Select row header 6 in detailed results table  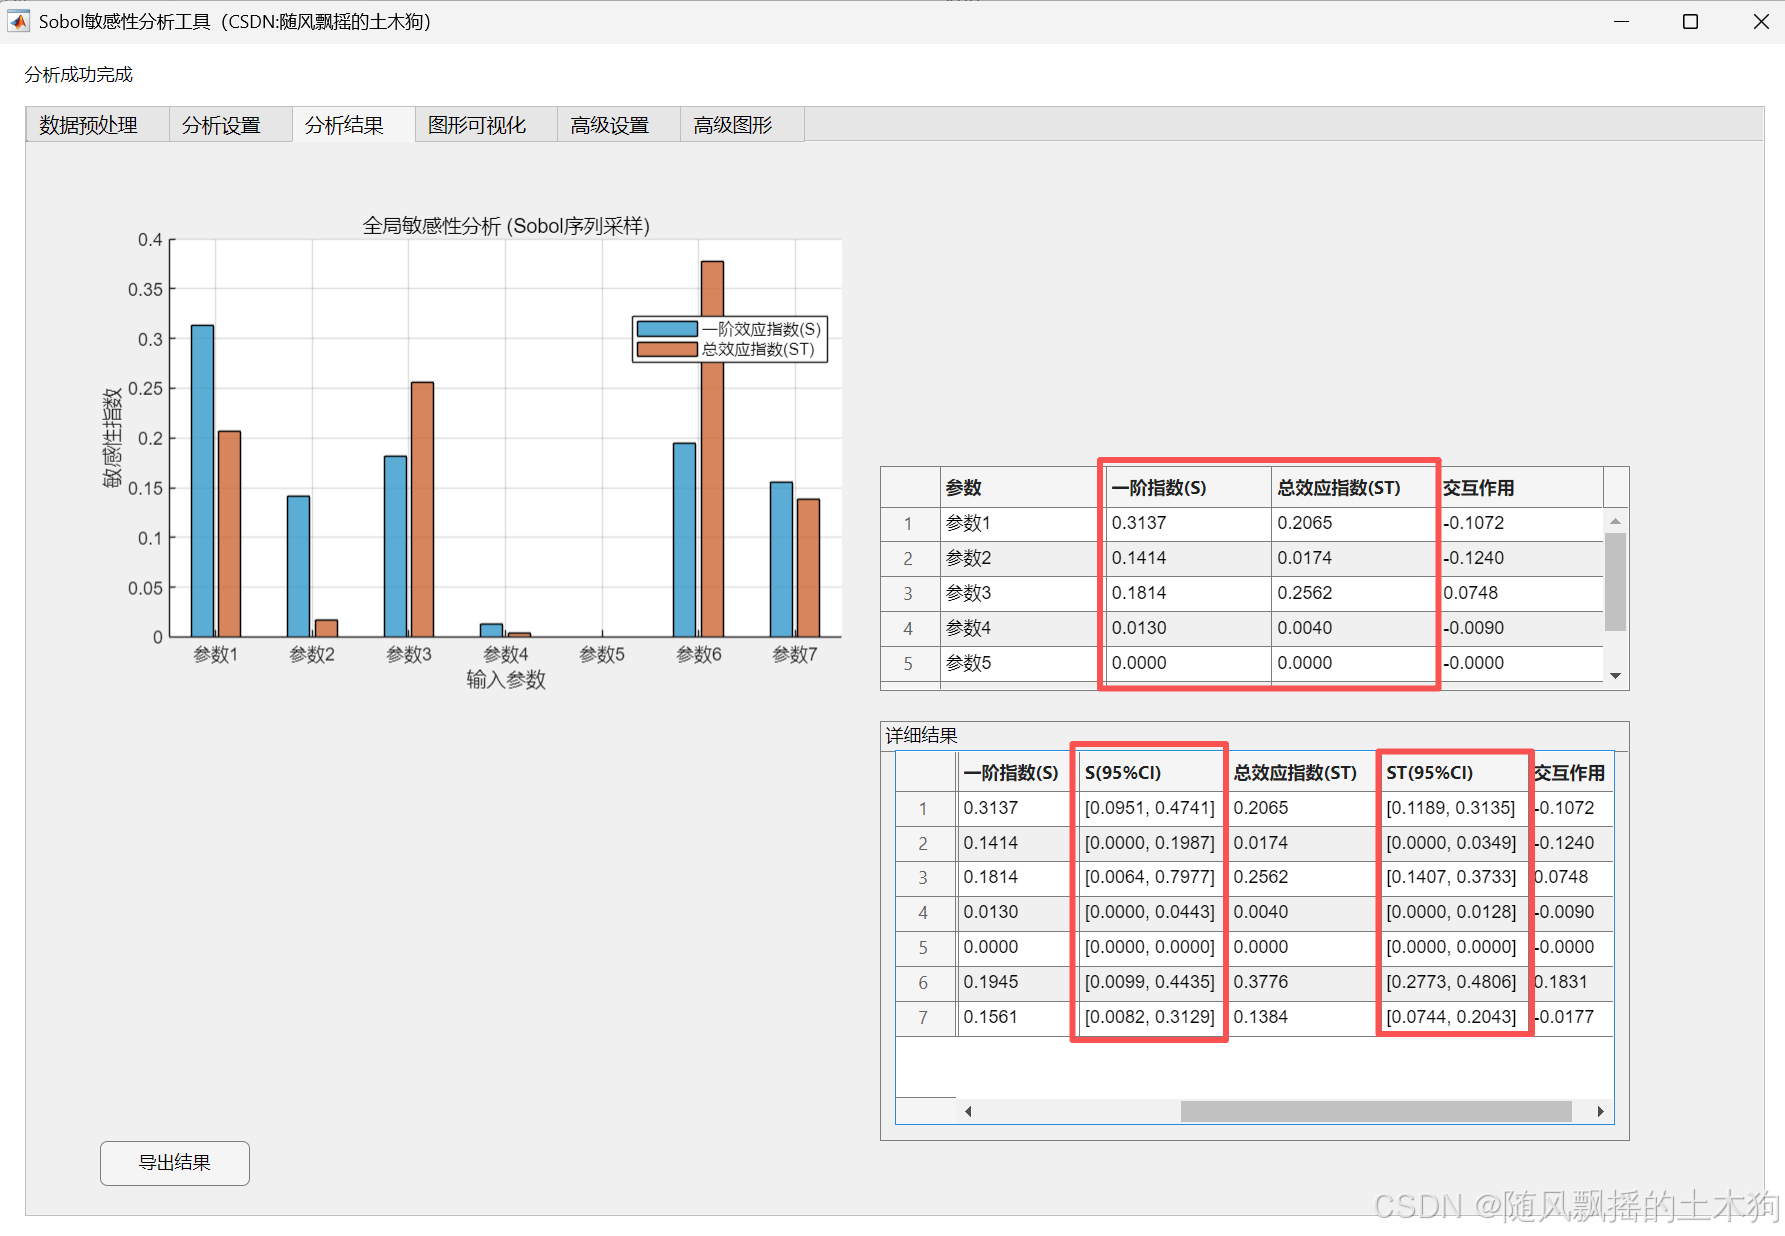923,982
